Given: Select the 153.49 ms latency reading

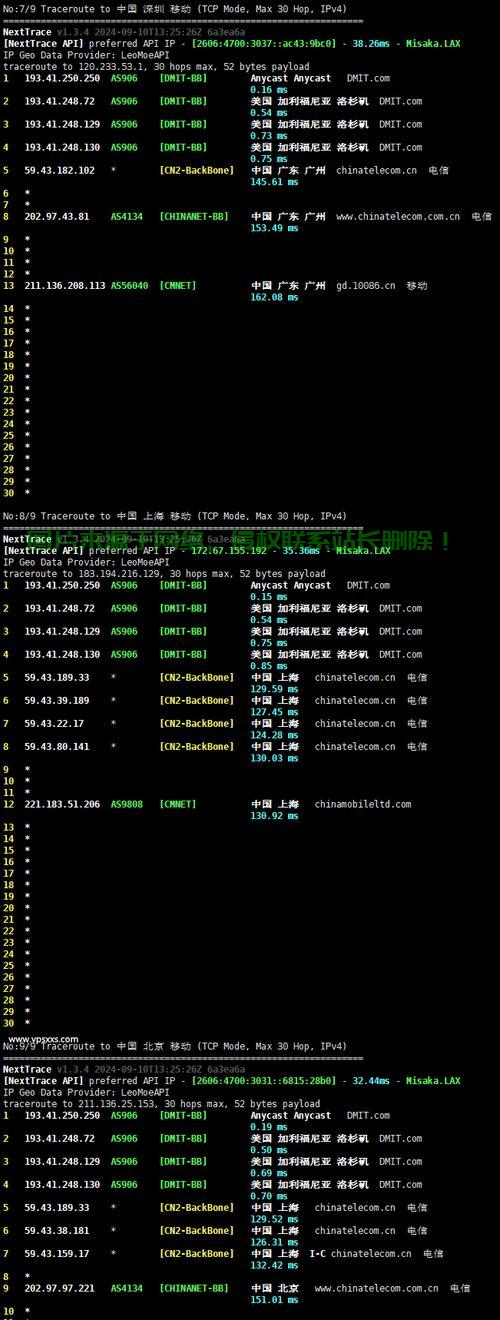Looking at the screenshot, I should point(274,228).
